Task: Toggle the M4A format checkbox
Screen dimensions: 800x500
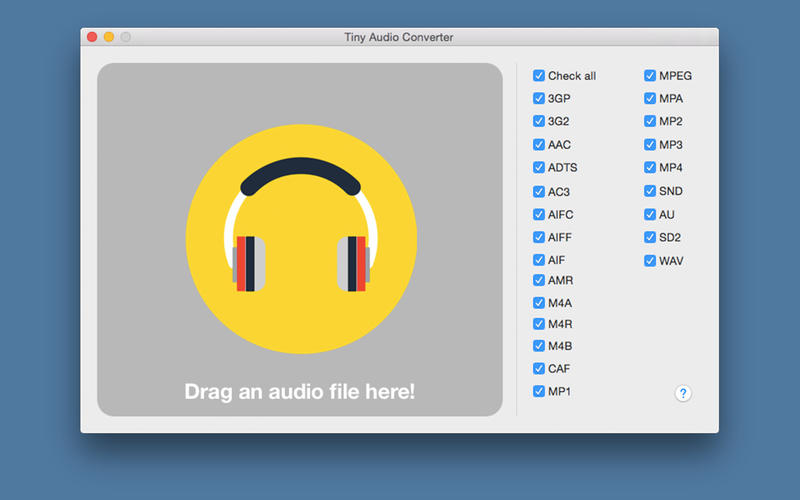Action: click(539, 303)
